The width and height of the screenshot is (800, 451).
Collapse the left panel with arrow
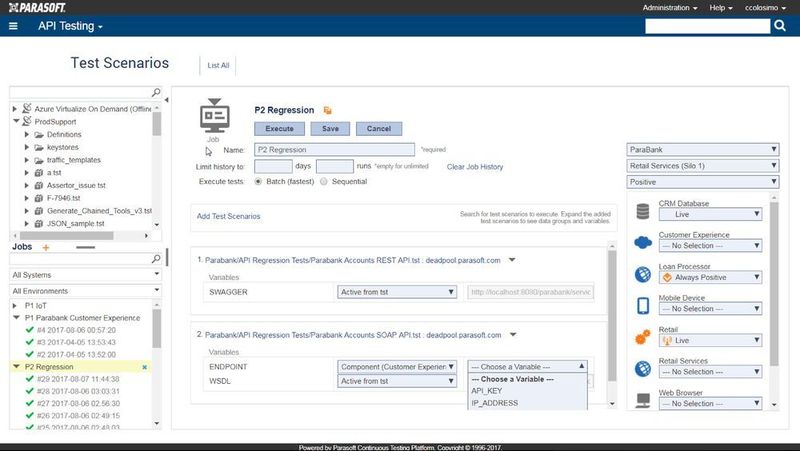166,100
